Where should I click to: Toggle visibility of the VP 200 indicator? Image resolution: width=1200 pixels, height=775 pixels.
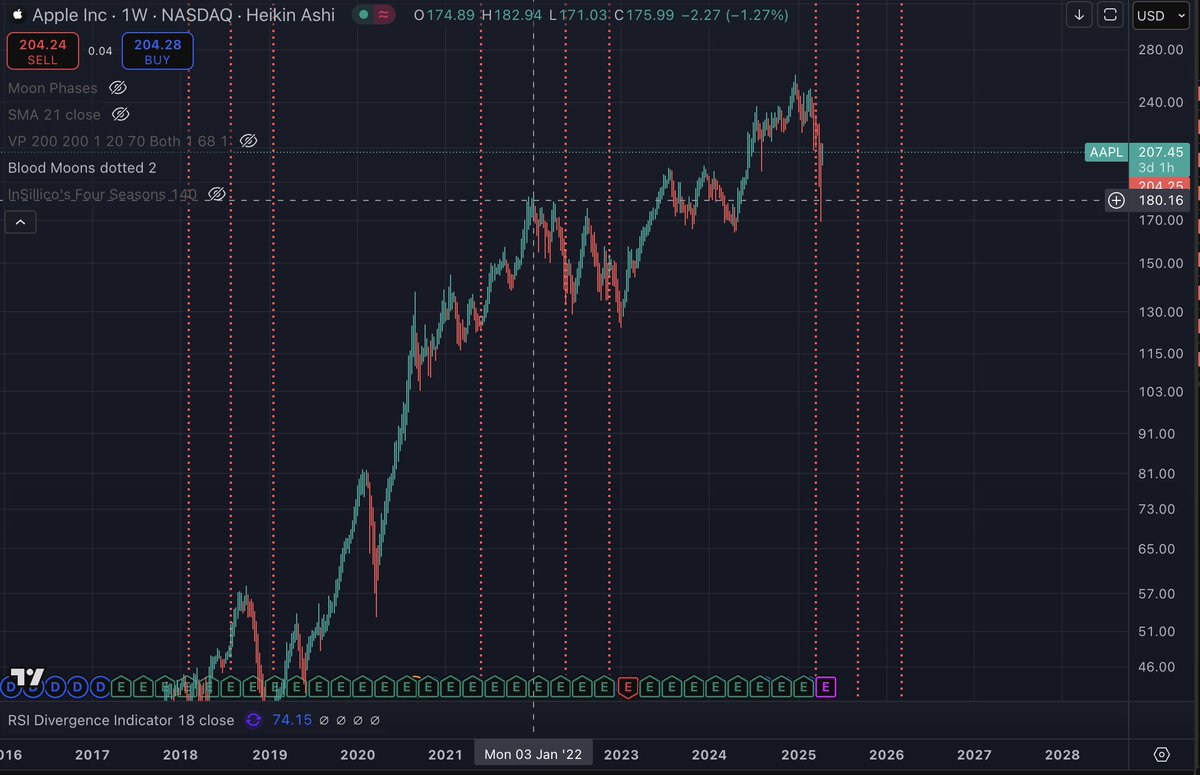tap(248, 141)
